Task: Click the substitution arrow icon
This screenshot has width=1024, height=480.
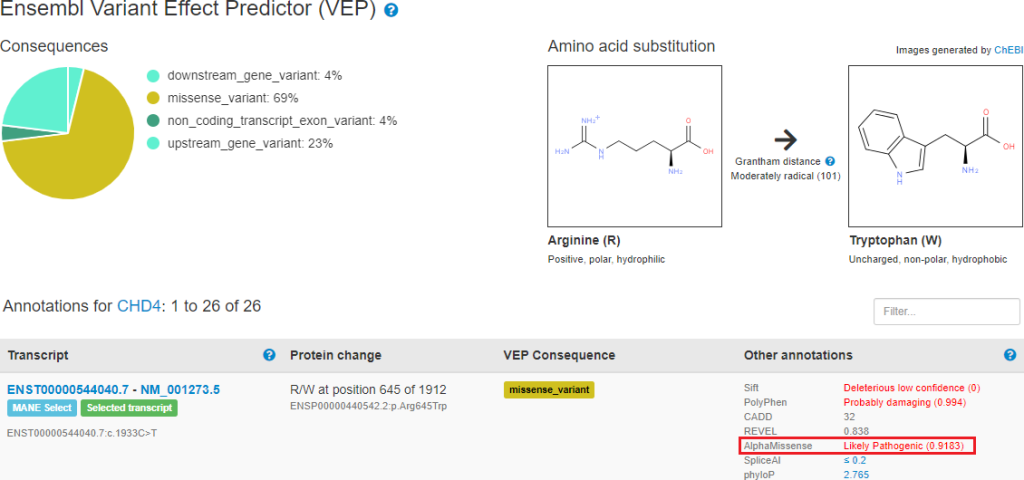Action: [788, 138]
